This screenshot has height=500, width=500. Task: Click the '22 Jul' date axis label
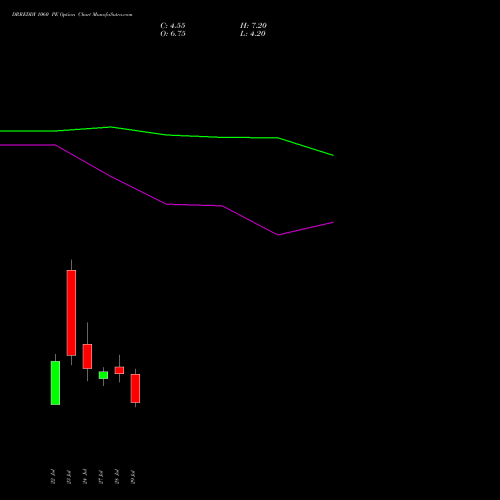pos(53,477)
